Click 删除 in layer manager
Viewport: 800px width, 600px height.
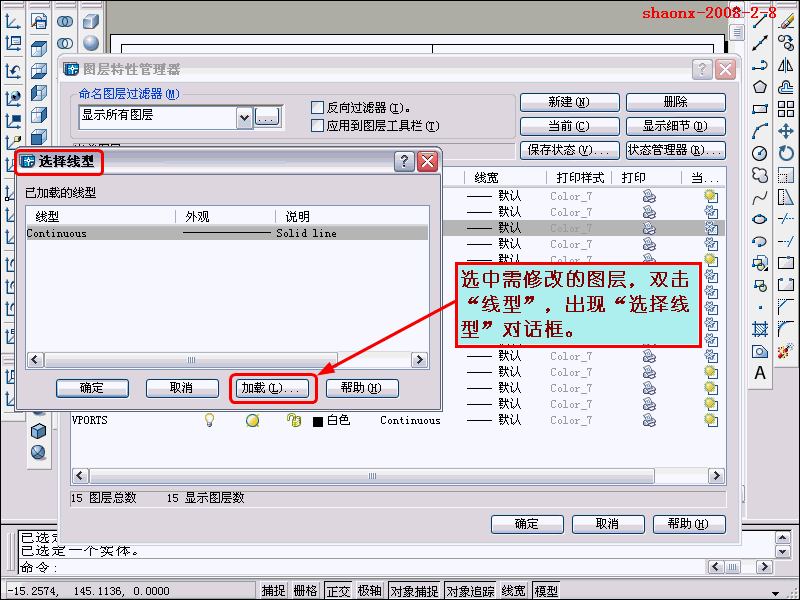676,102
